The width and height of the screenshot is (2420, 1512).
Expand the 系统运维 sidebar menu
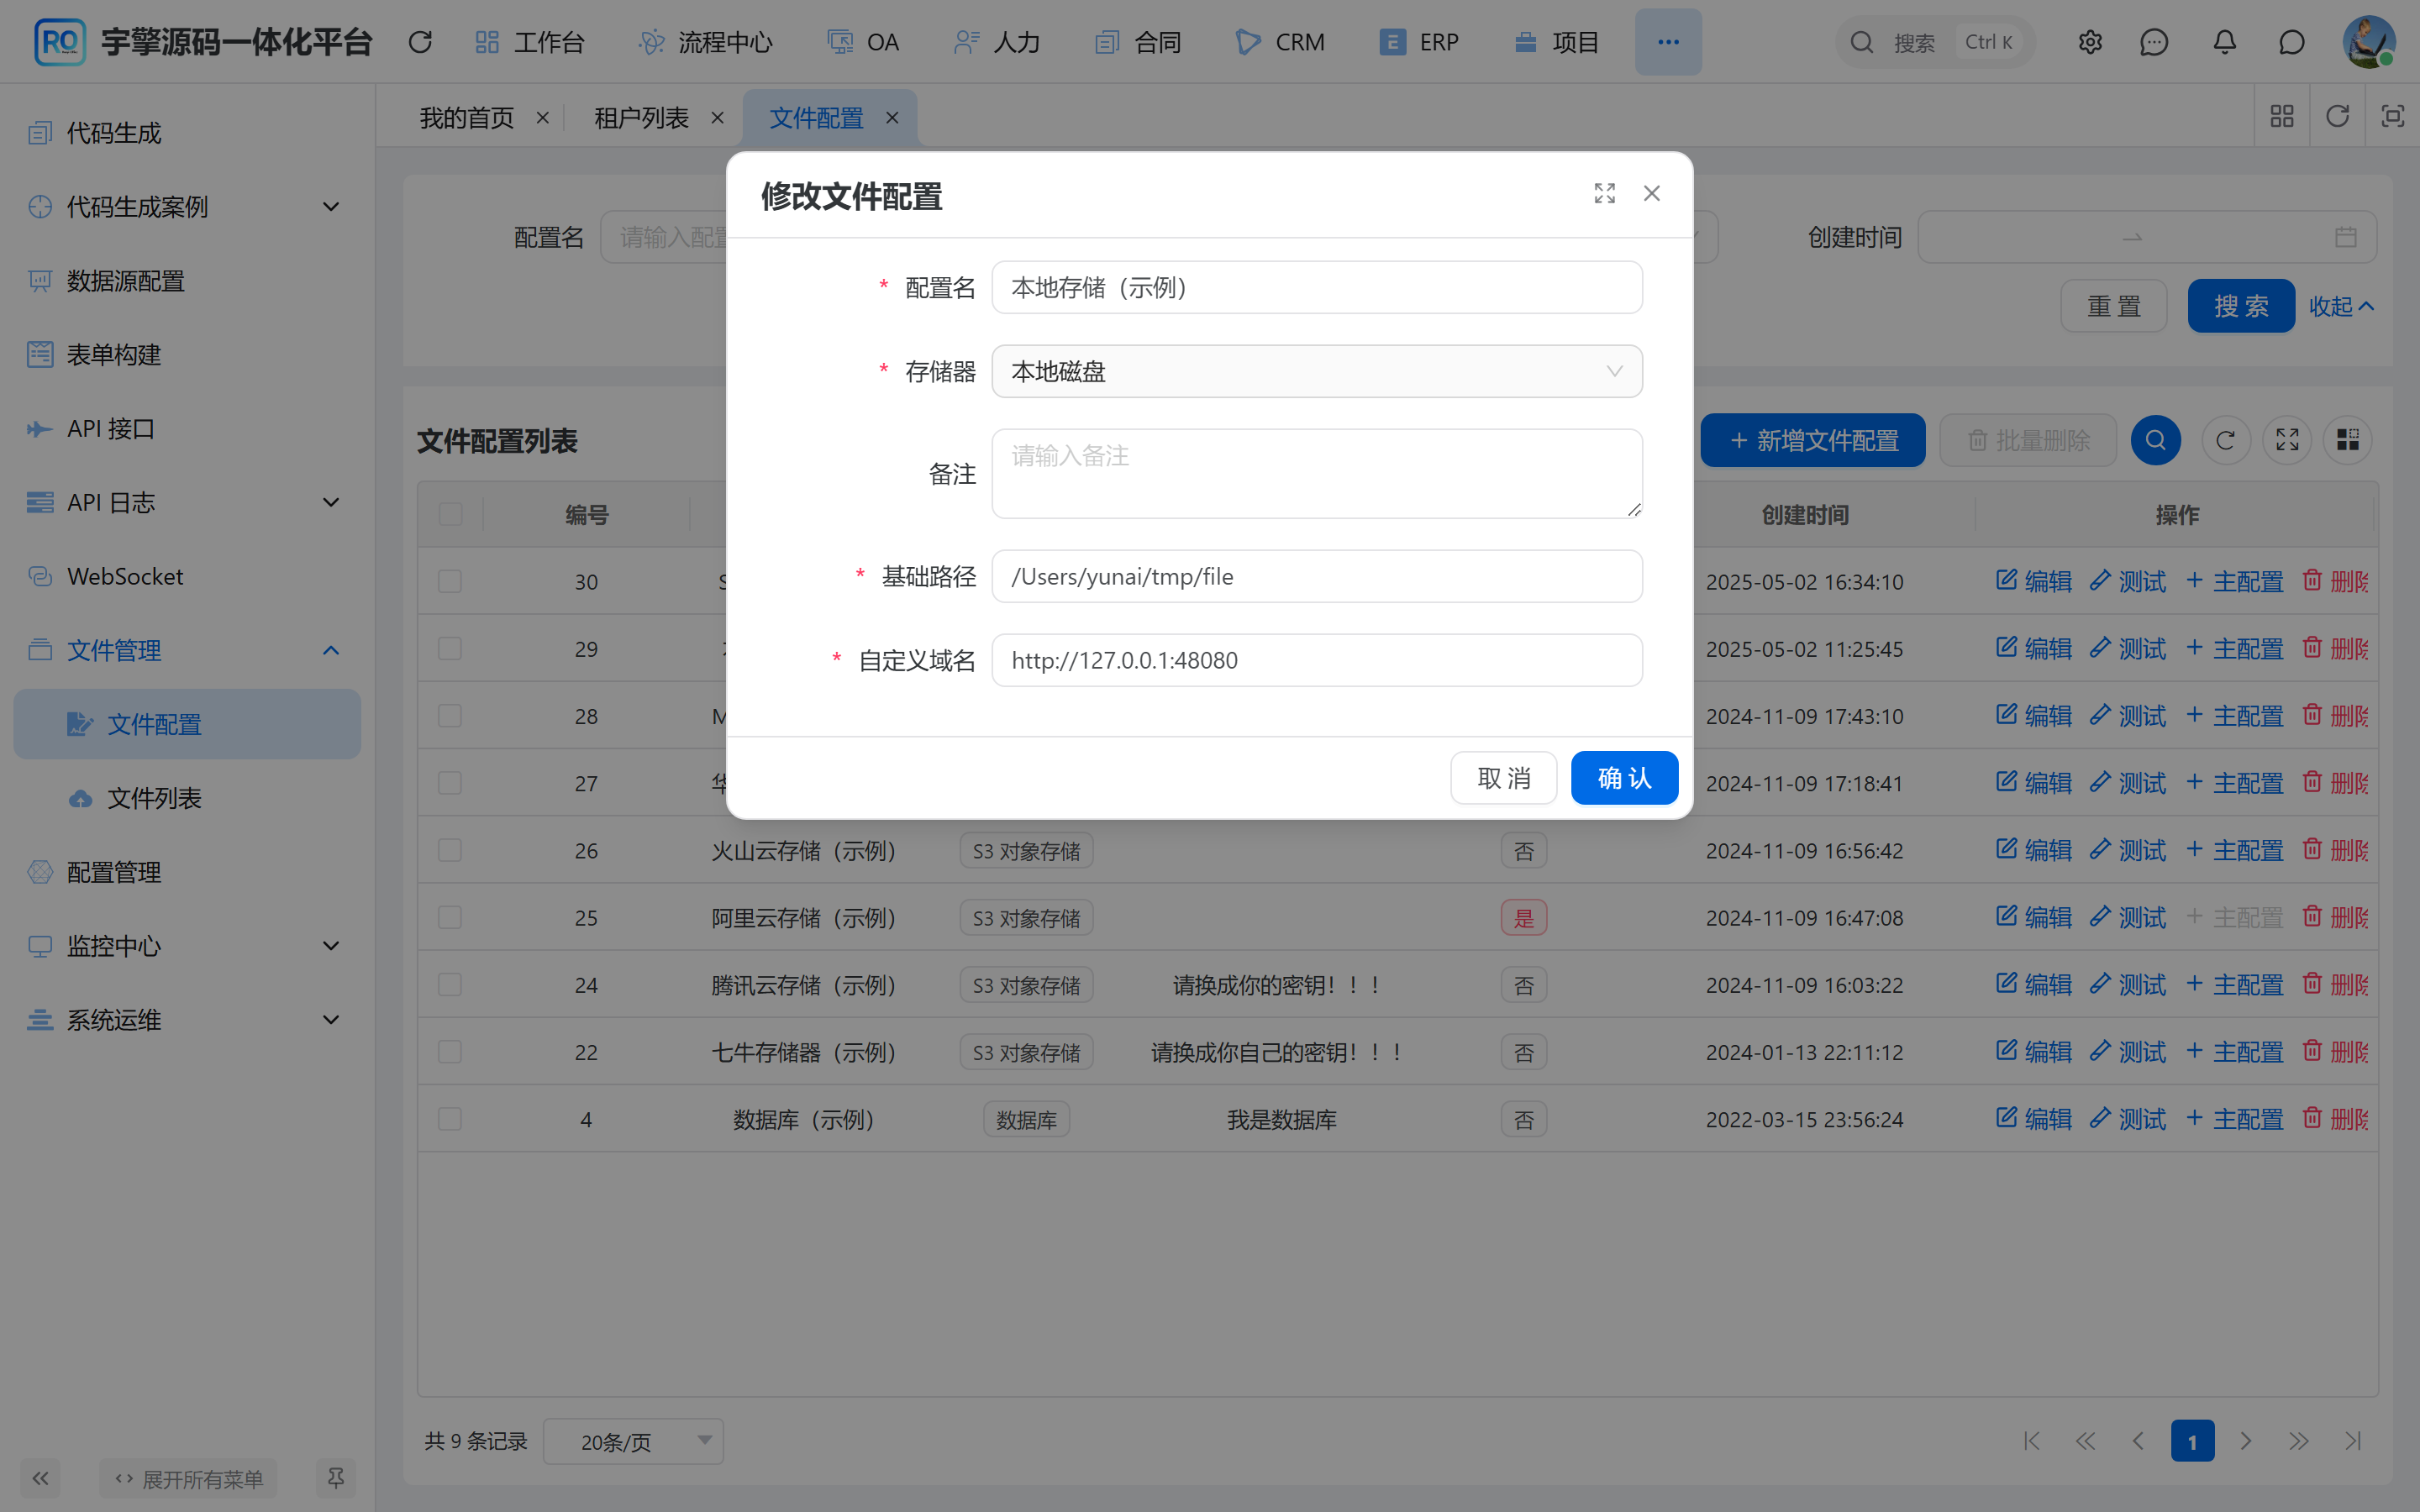[187, 1019]
